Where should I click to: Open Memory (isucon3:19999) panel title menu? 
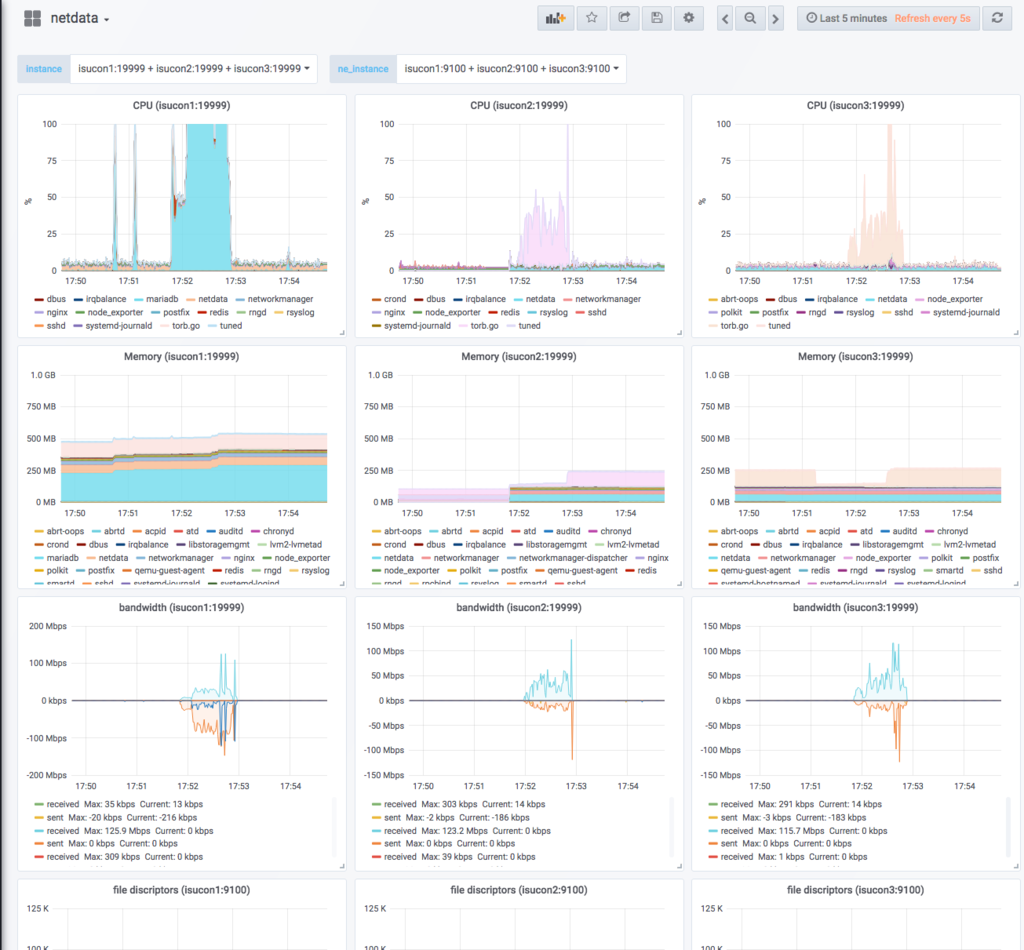856,356
